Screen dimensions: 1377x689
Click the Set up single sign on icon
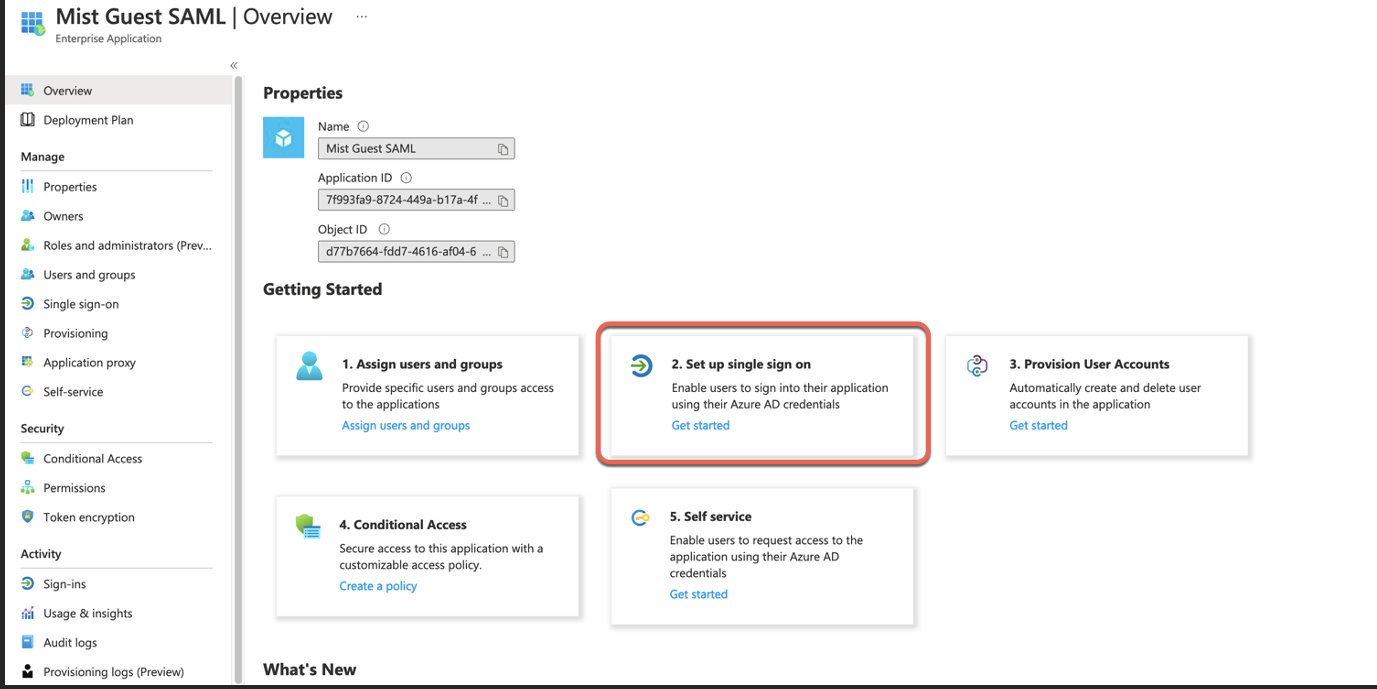(641, 366)
